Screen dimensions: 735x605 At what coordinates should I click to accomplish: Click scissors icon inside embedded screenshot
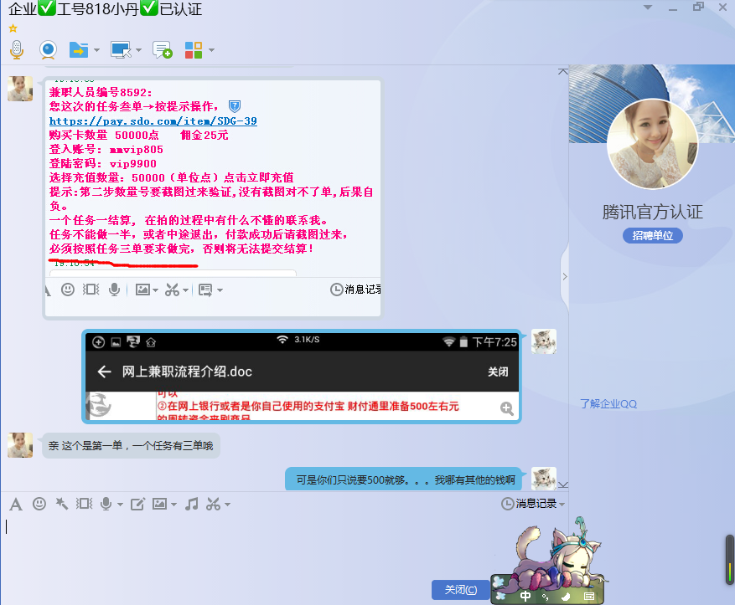(x=172, y=290)
